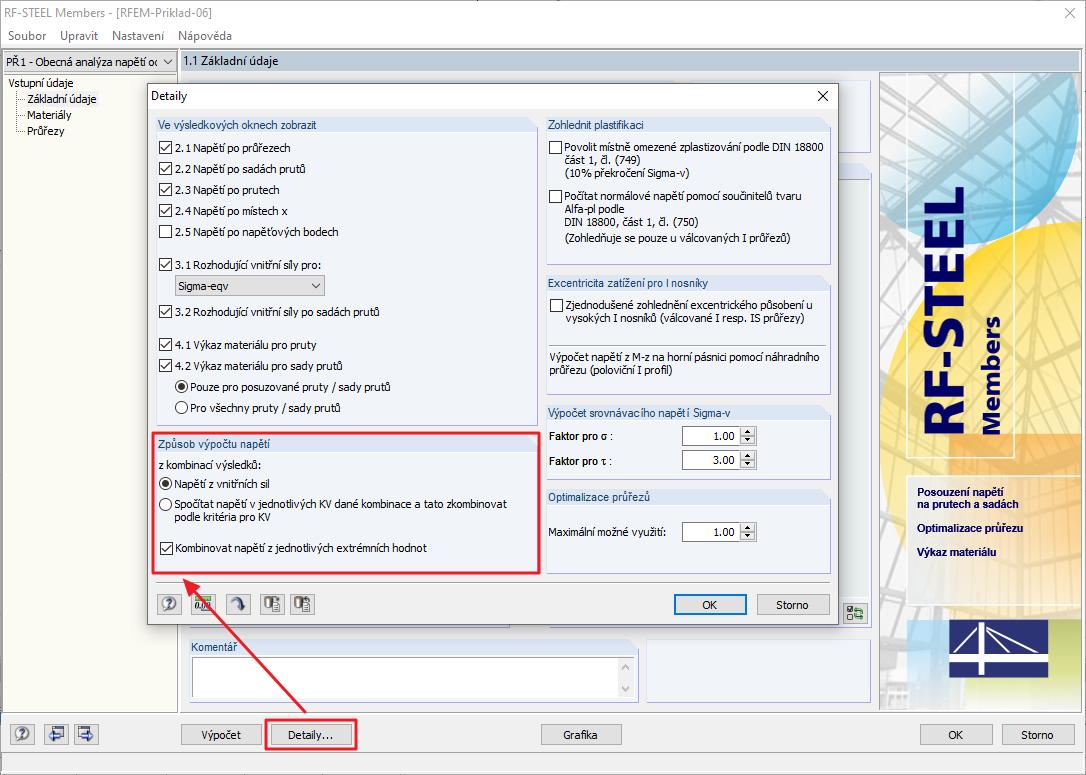Uncheck 2.4 Napětí po místech x
This screenshot has width=1086, height=775.
click(x=166, y=211)
